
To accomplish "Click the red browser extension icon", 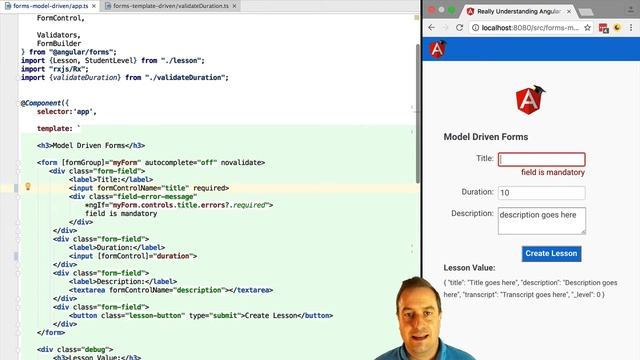I will (603, 28).
